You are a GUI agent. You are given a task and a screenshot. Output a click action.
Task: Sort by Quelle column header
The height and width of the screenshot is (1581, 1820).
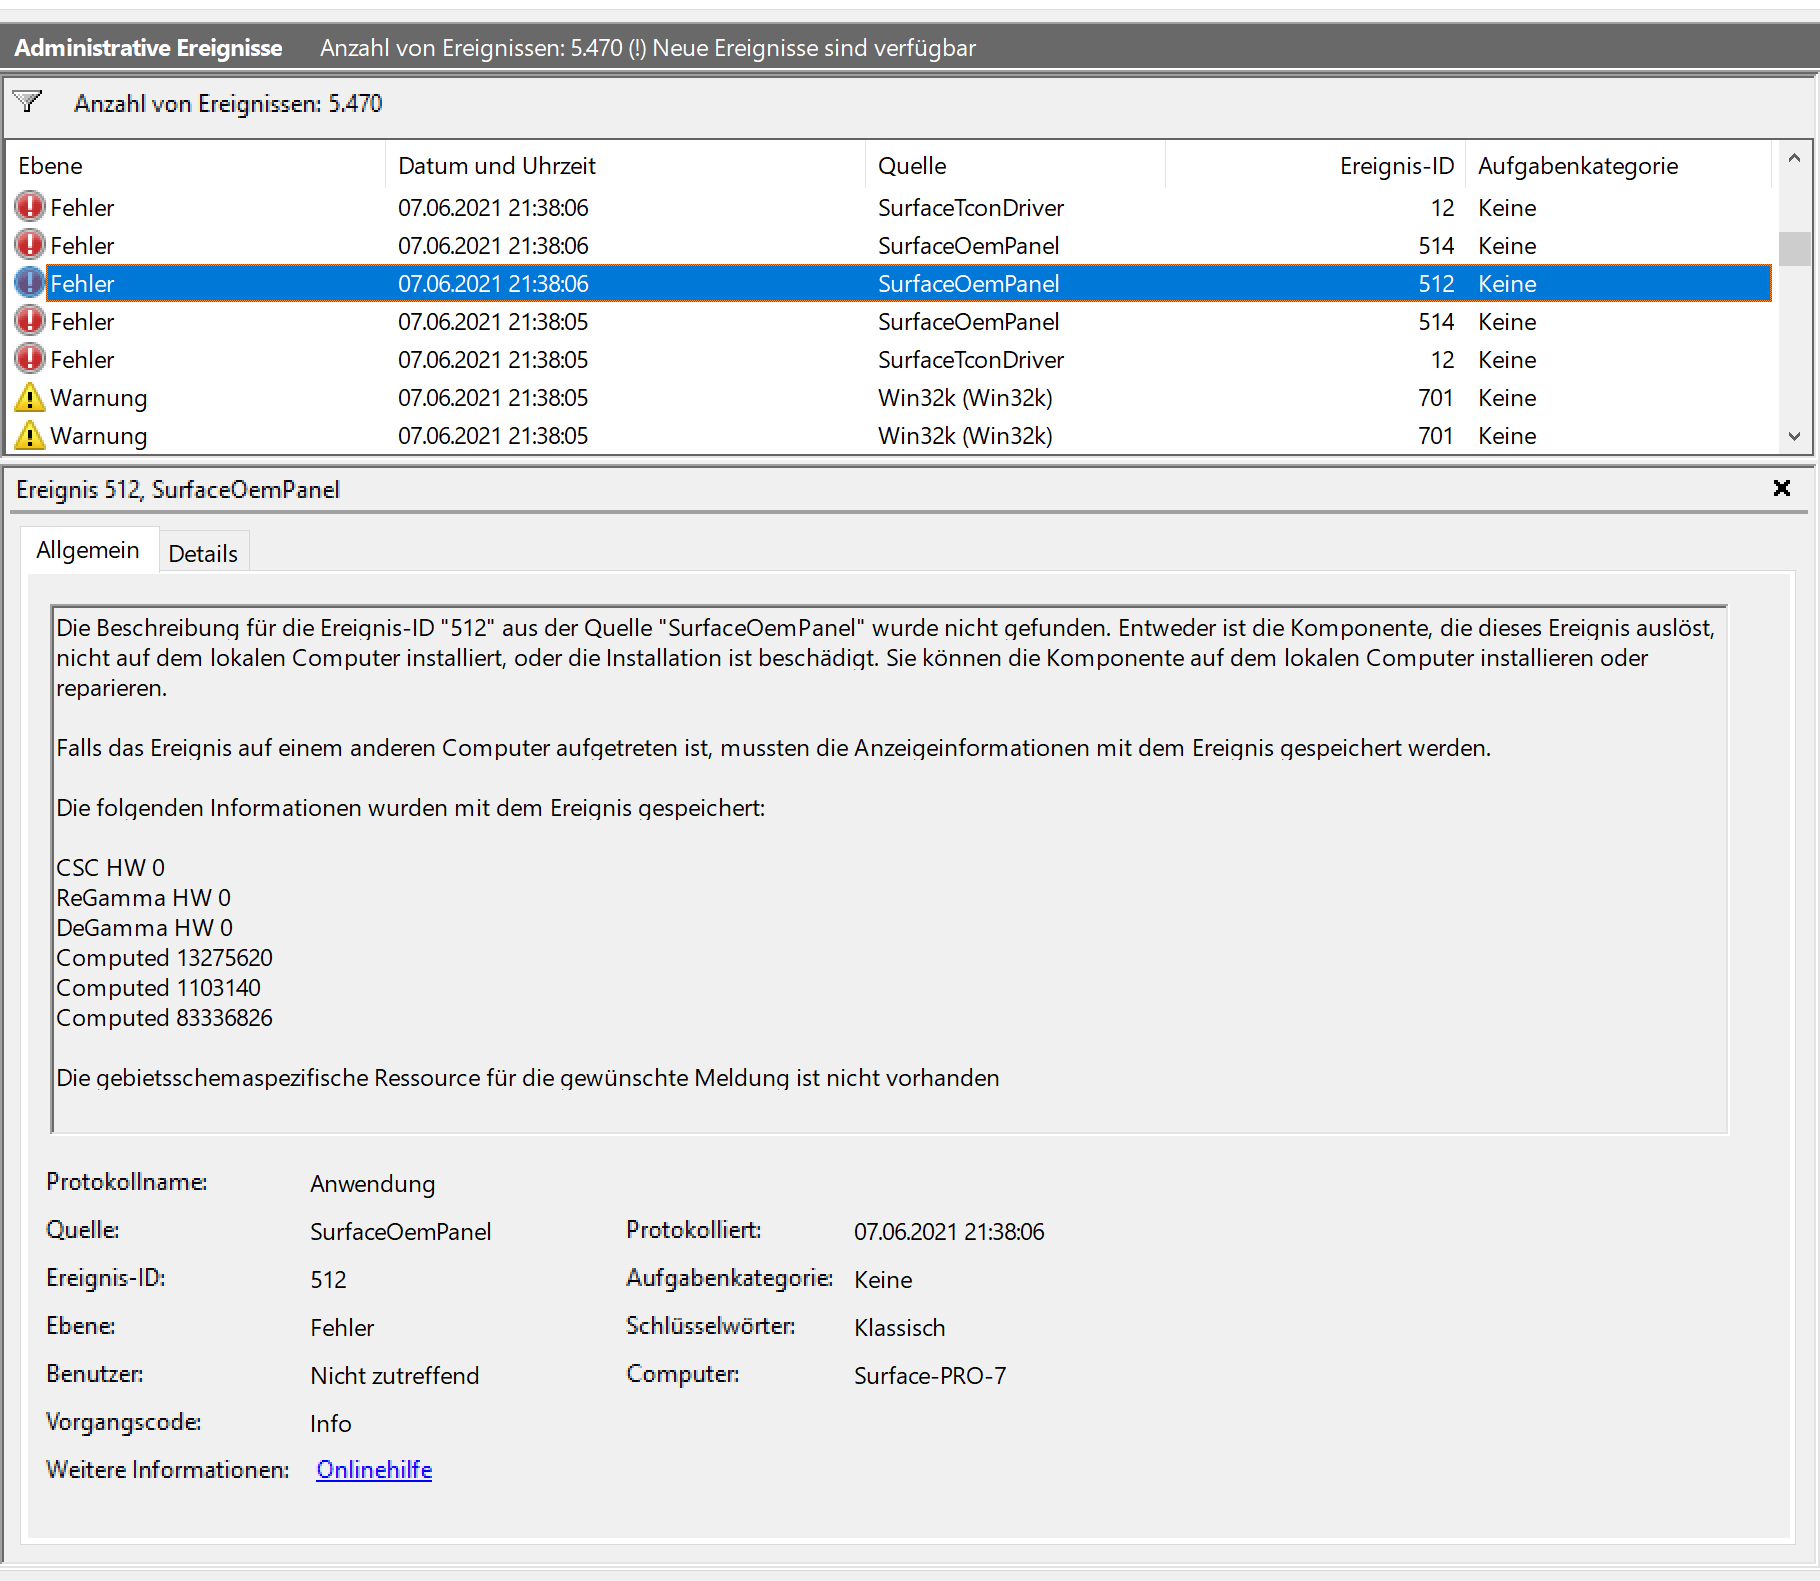coord(1015,166)
